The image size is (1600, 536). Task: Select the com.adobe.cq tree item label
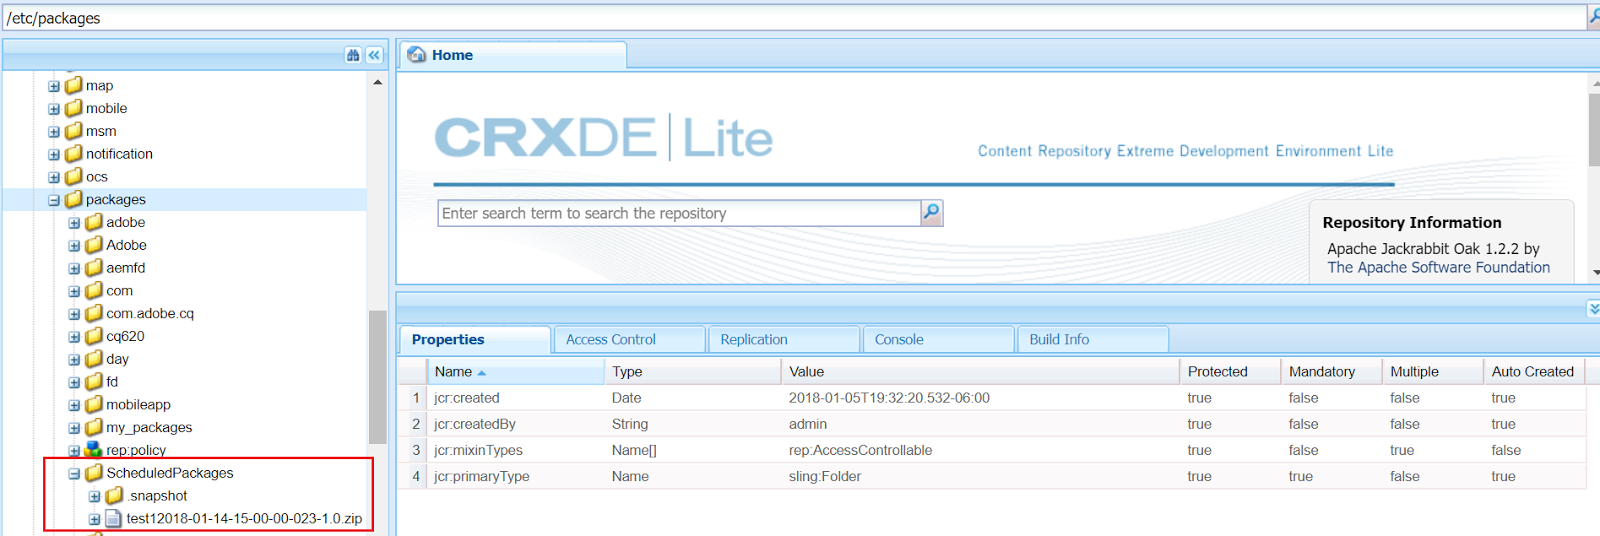pyautogui.click(x=150, y=313)
